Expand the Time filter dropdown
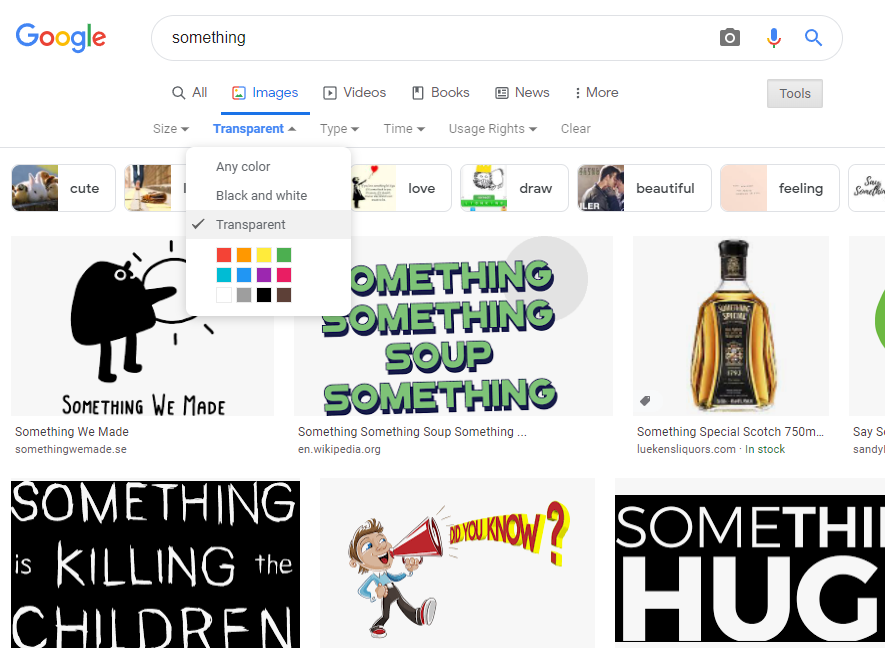The height and width of the screenshot is (648, 885). tap(403, 129)
